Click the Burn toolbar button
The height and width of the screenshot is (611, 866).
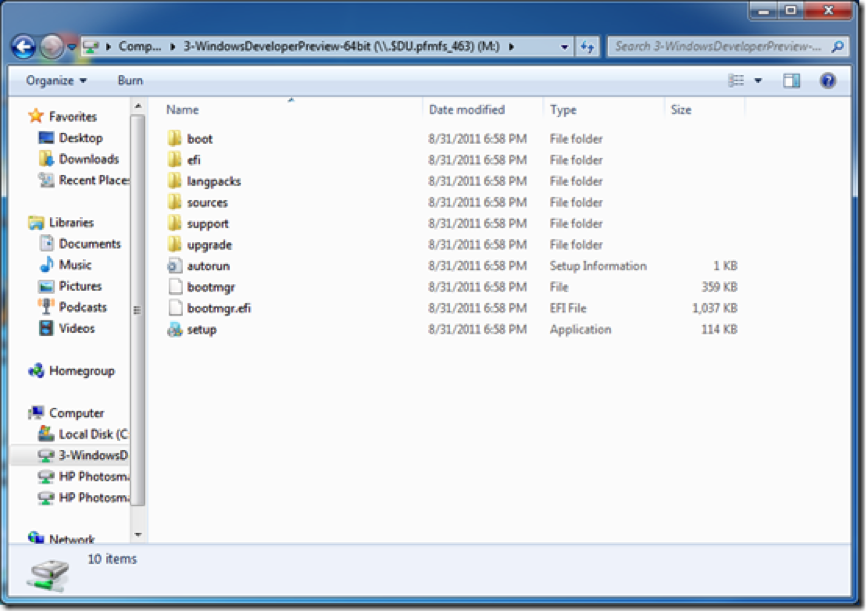point(130,80)
